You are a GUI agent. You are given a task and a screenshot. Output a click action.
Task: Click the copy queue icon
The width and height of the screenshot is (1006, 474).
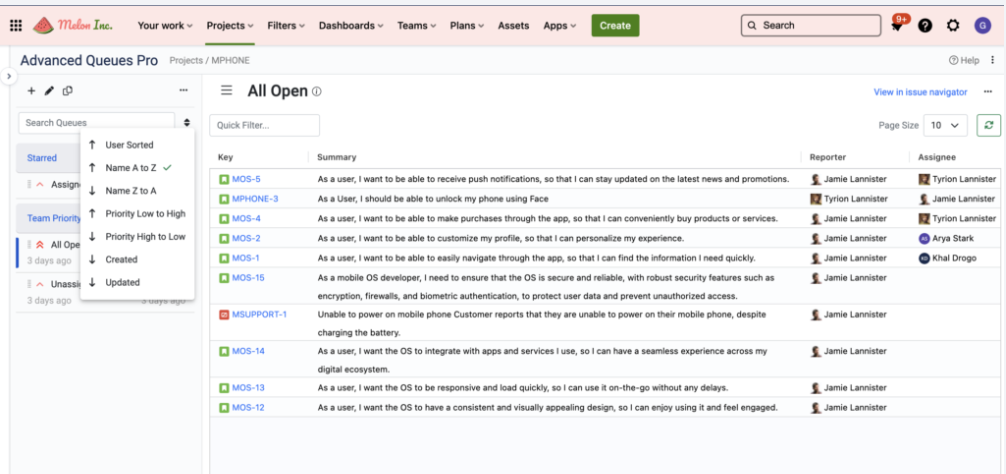[x=68, y=91]
